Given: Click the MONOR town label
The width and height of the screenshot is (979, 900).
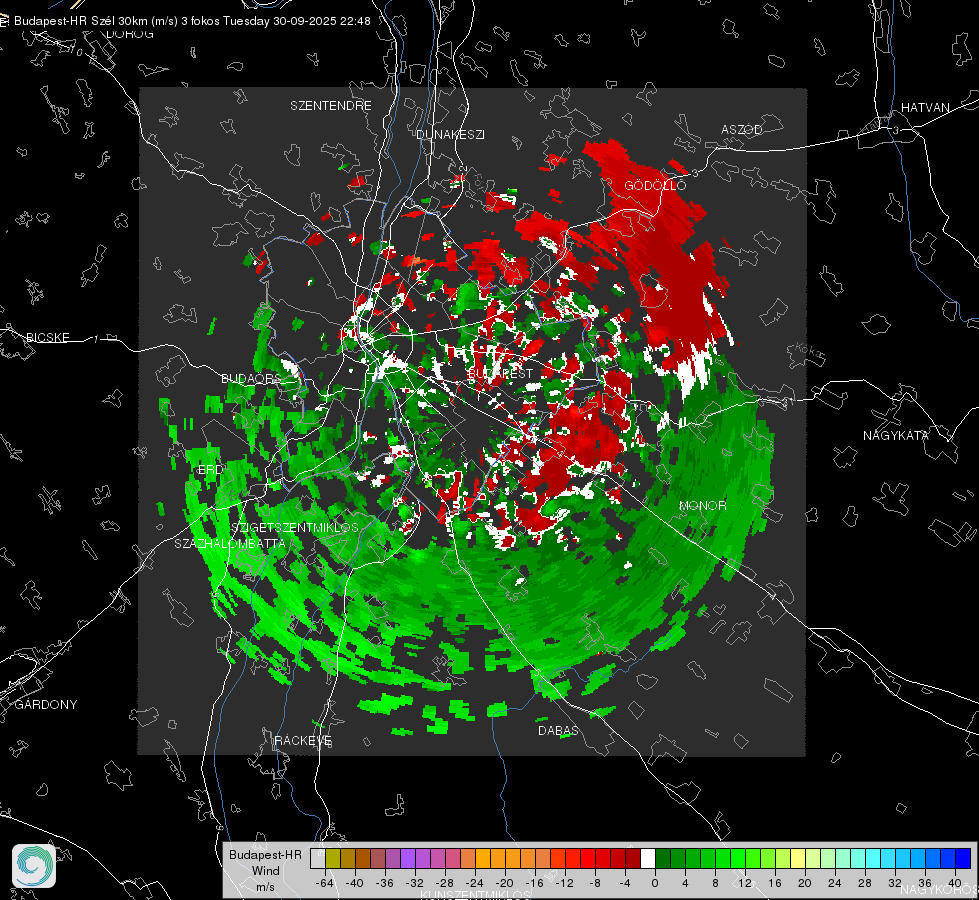Looking at the screenshot, I should click(702, 505).
